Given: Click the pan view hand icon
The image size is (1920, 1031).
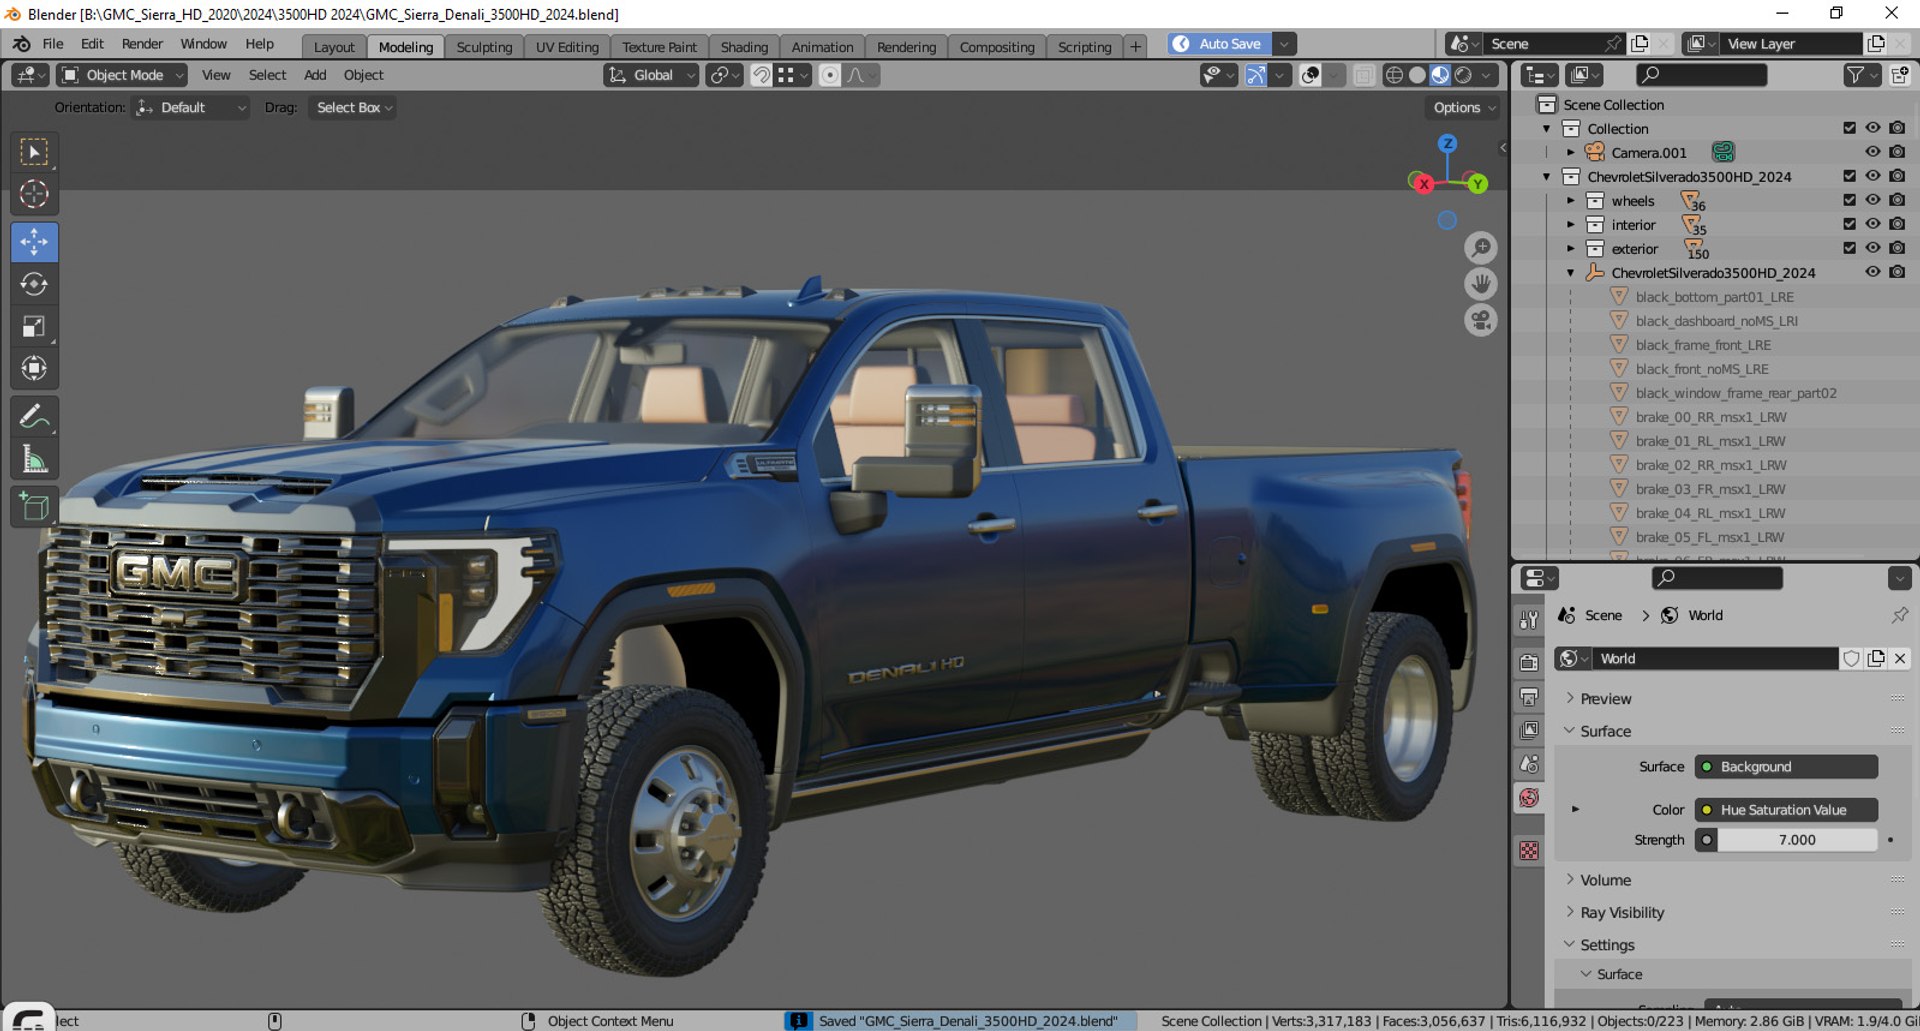Looking at the screenshot, I should pos(1481,284).
